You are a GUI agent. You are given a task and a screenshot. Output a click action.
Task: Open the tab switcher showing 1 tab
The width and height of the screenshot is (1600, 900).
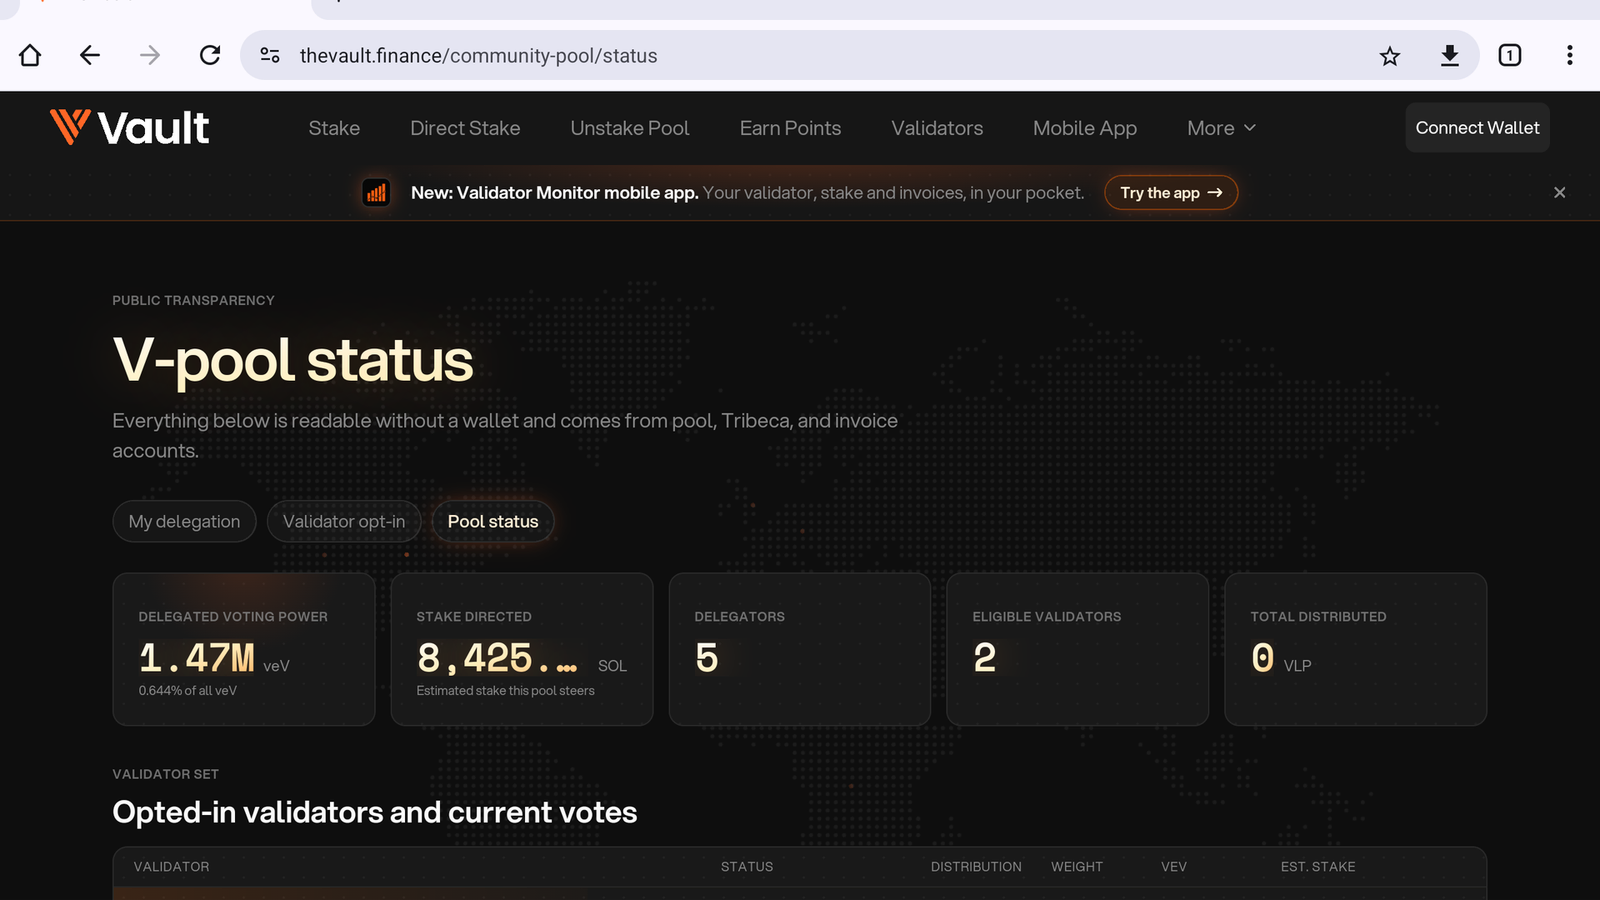(x=1510, y=55)
